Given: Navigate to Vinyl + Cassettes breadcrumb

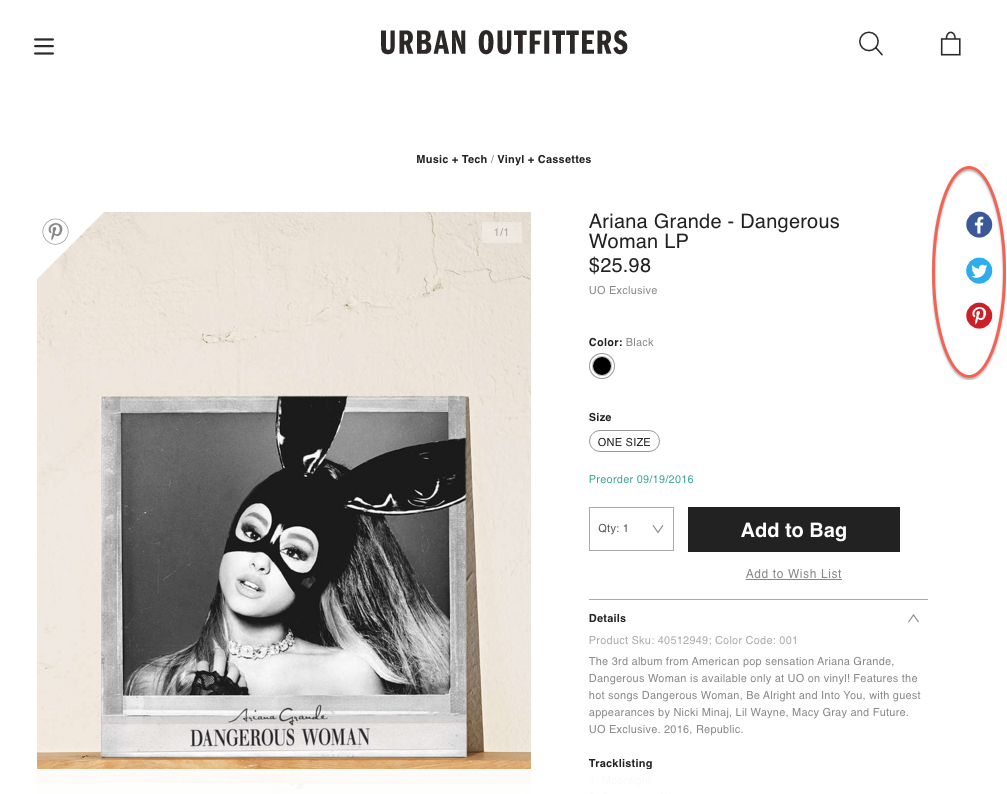Looking at the screenshot, I should coord(544,159).
